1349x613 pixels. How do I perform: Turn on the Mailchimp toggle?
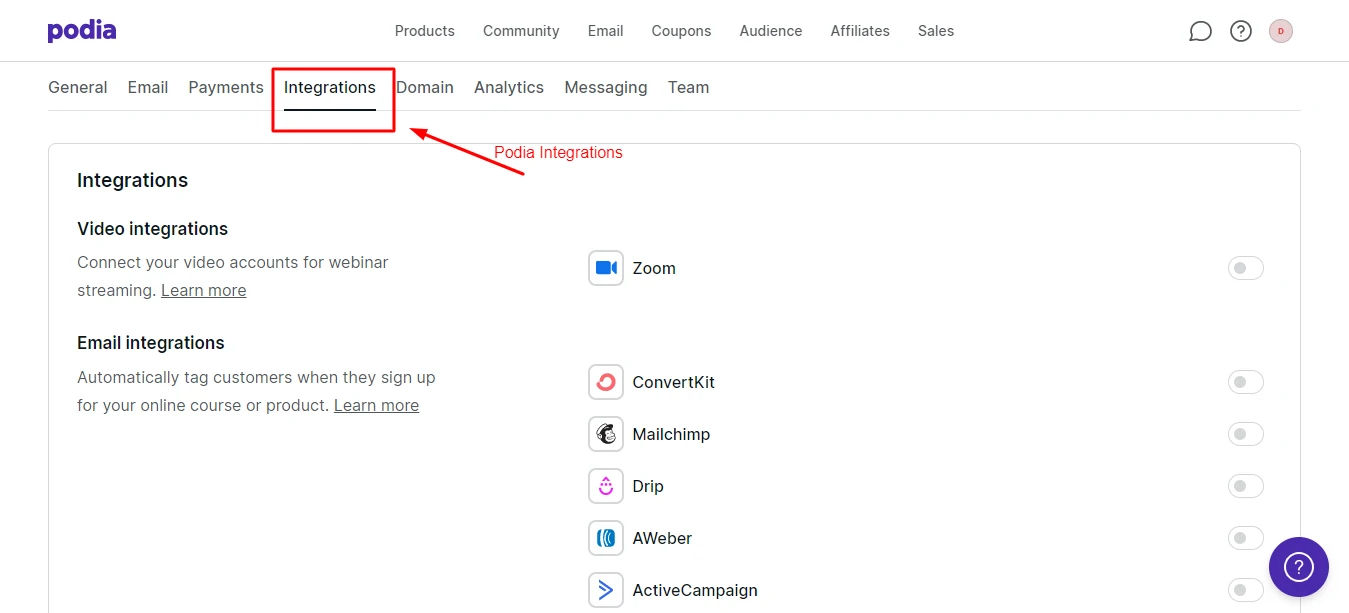[1246, 434]
